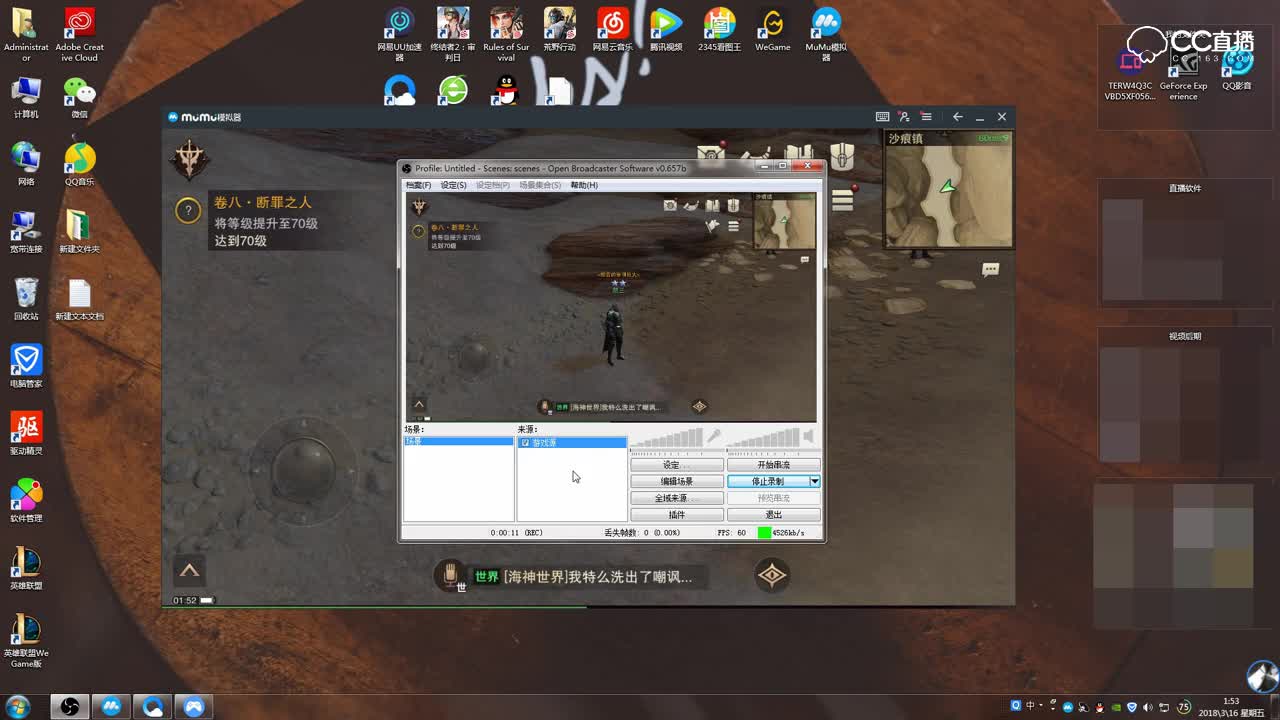
Task: Open the 微信 desktop icon
Action: click(79, 98)
